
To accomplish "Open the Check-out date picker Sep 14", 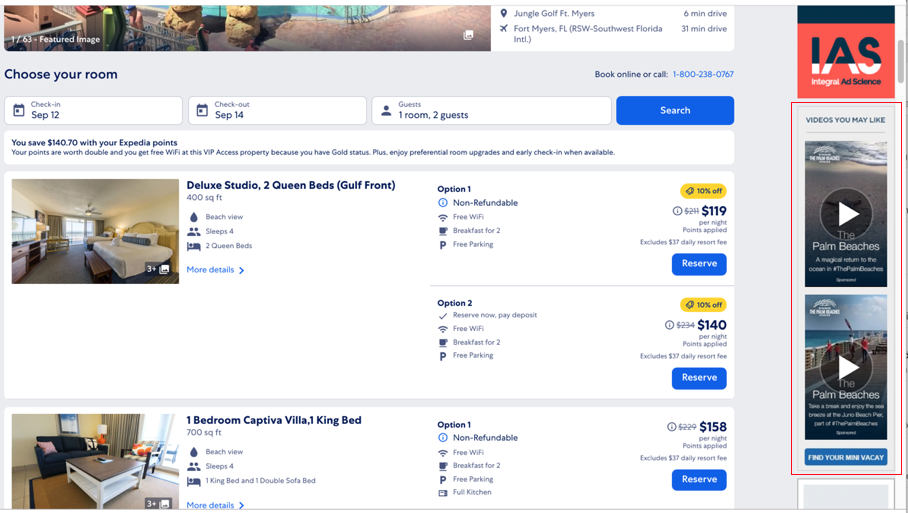I will click(x=277, y=110).
